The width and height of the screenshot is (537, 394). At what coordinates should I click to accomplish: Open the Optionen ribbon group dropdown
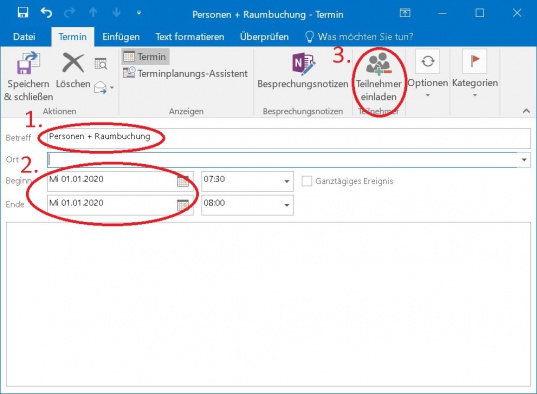pos(428,73)
